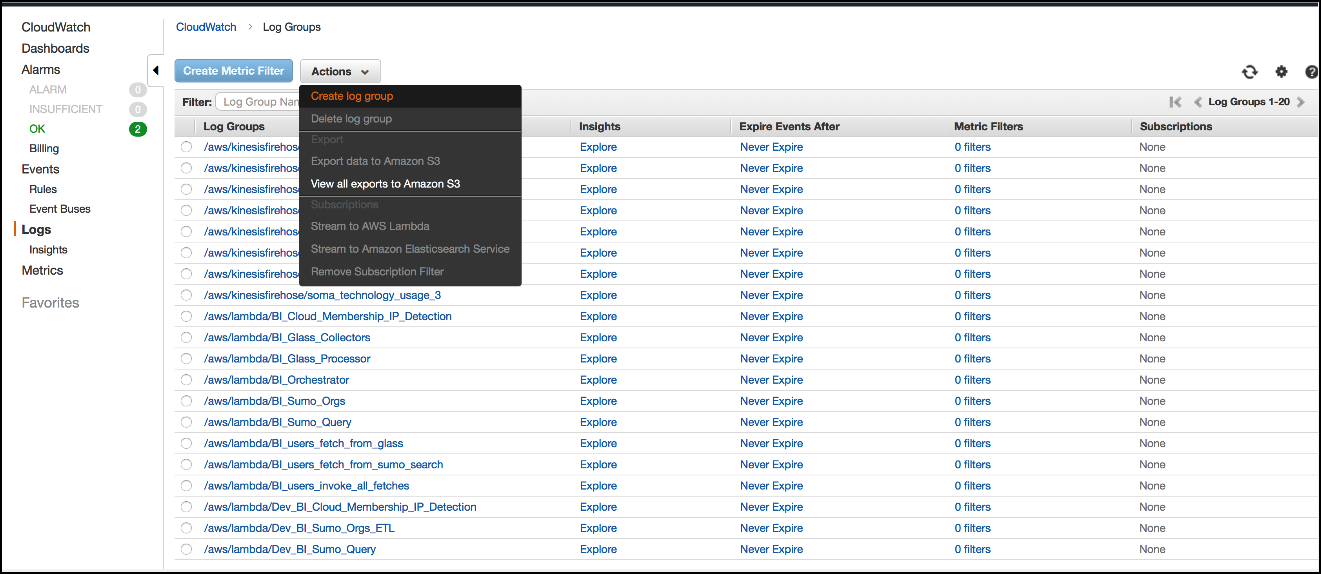Viewport: 1321px width, 574px height.
Task: Open Metrics in the sidebar
Action: [x=42, y=271]
